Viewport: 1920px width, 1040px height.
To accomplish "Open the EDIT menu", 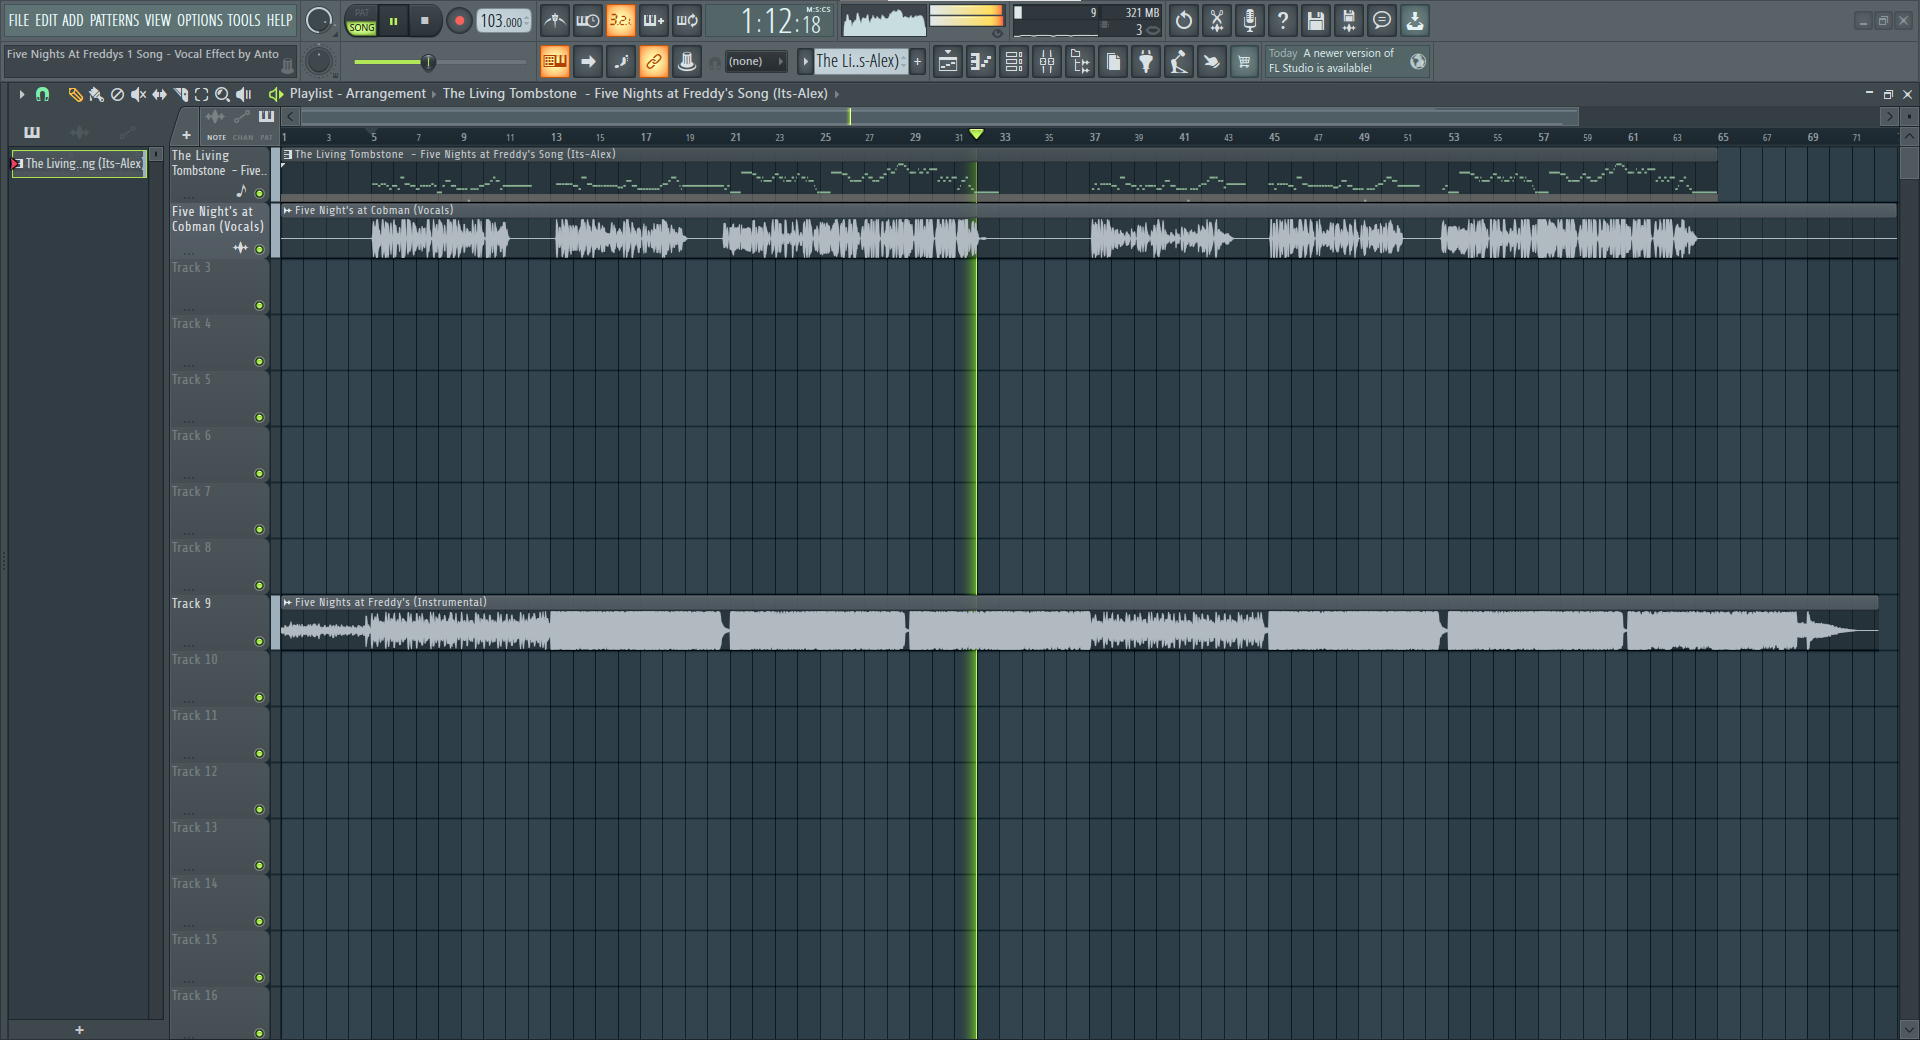I will [x=46, y=20].
